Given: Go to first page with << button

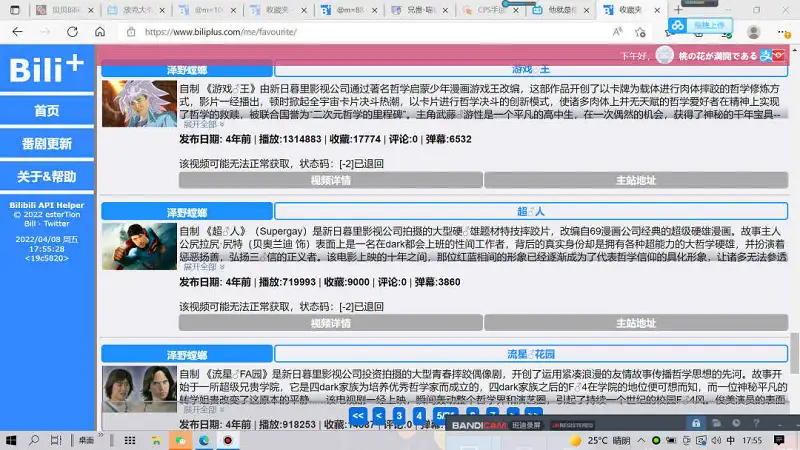Looking at the screenshot, I should [358, 415].
